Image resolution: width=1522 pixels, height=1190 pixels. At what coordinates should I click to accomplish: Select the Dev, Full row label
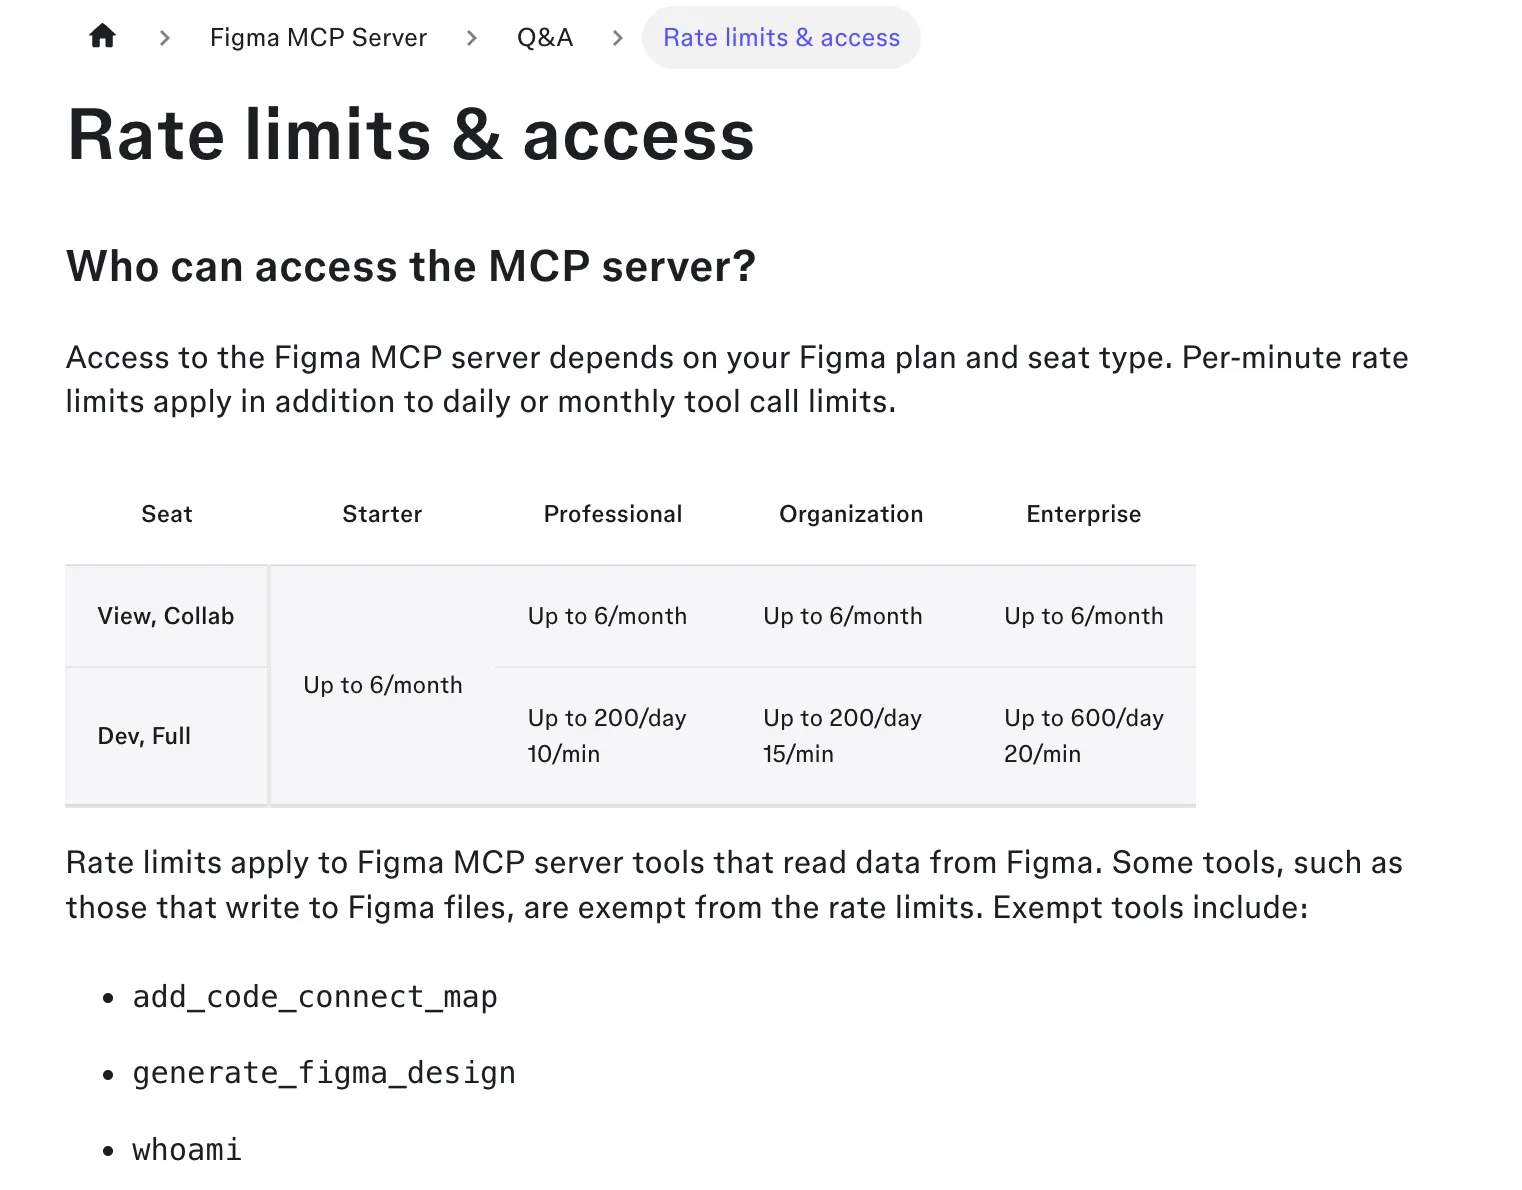(x=144, y=736)
